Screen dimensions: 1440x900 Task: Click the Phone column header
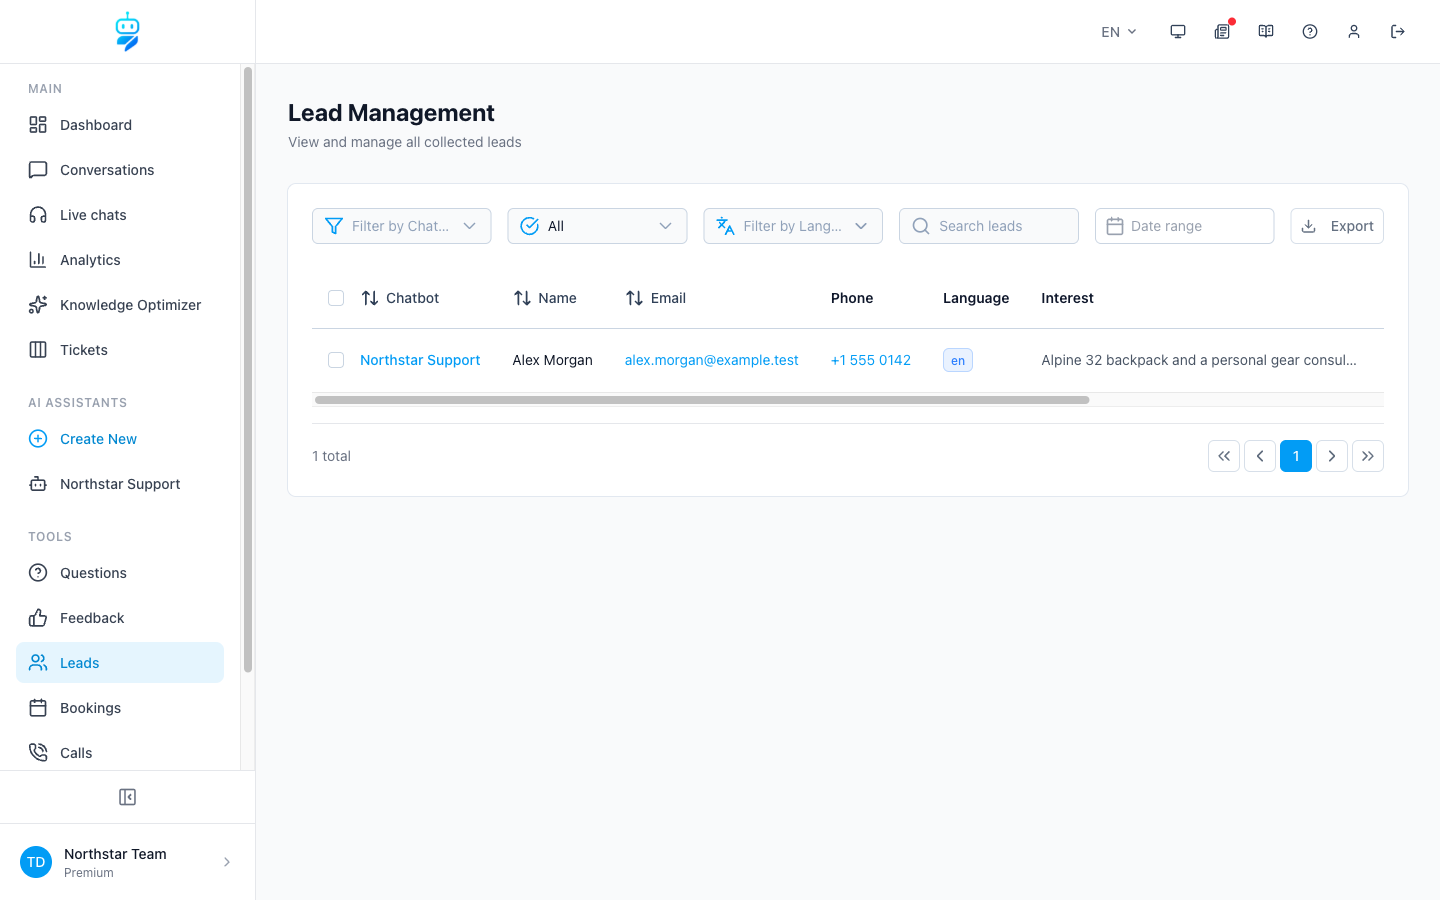coord(852,298)
